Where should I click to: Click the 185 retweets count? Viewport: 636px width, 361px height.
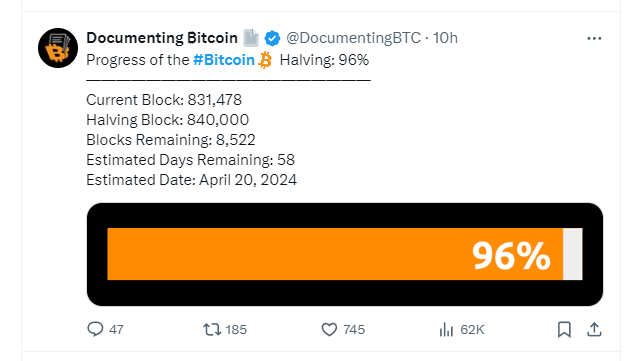236,329
